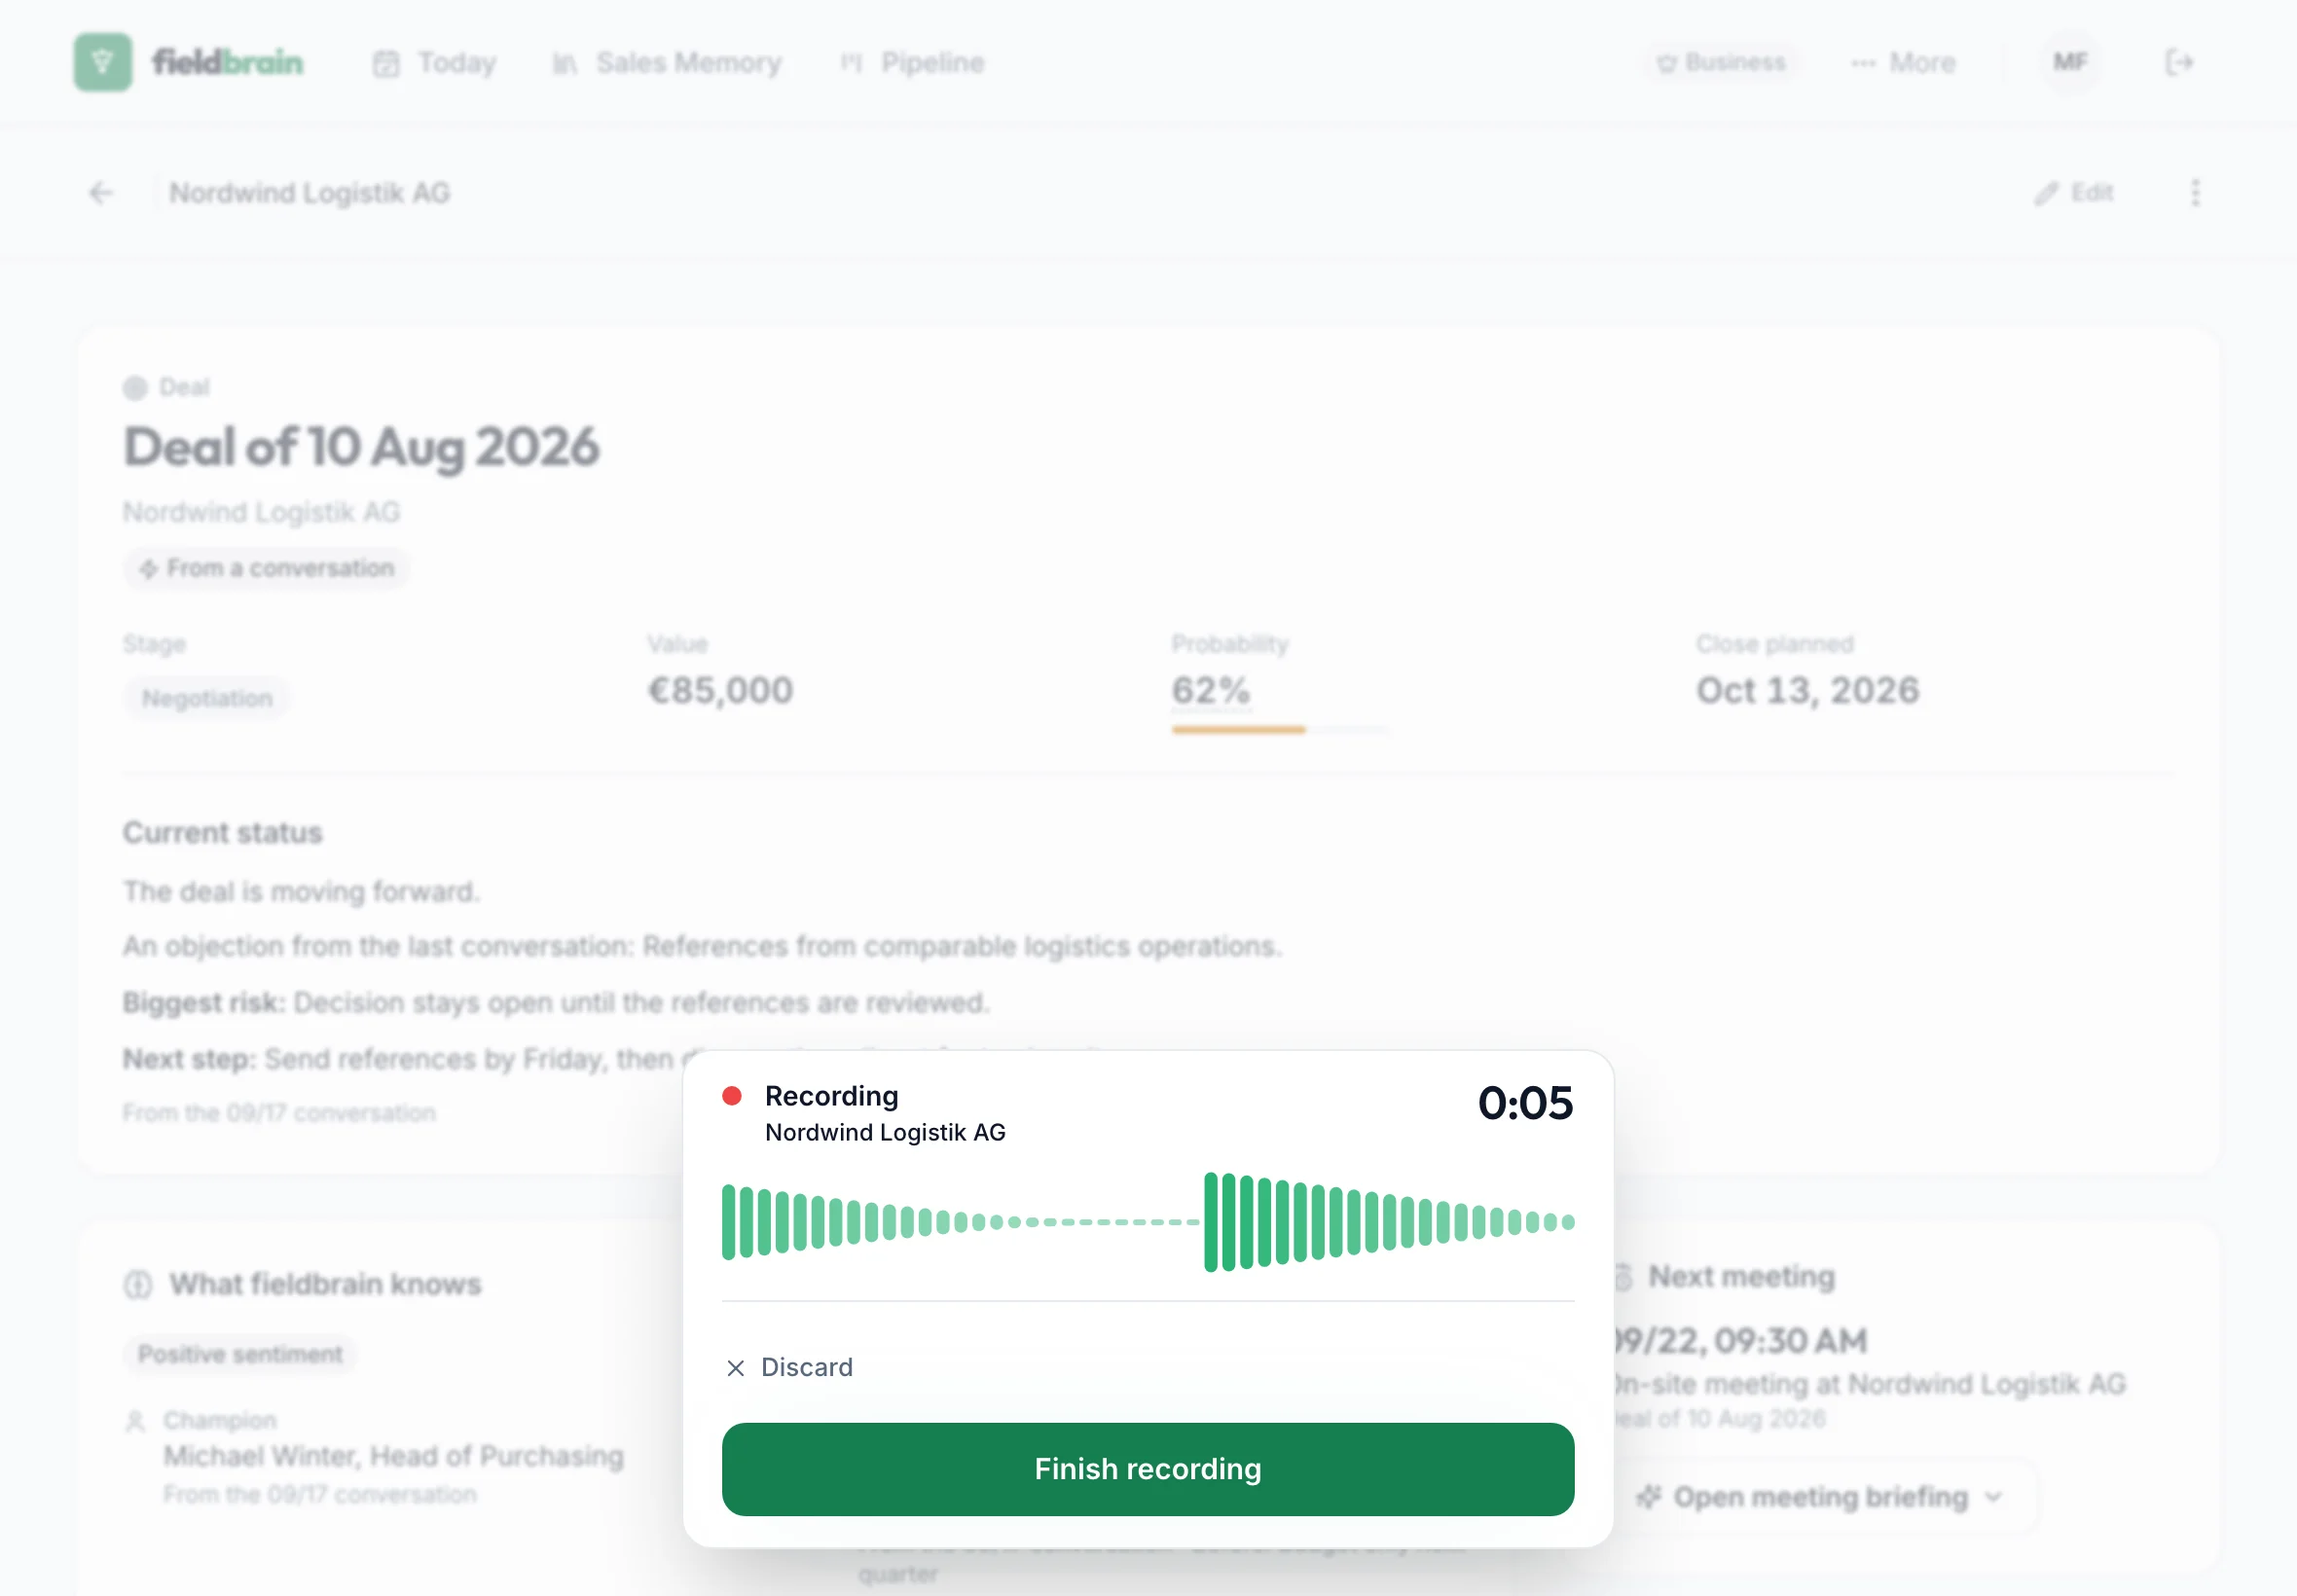
Task: Open the three-dot options menu
Action: point(2196,192)
